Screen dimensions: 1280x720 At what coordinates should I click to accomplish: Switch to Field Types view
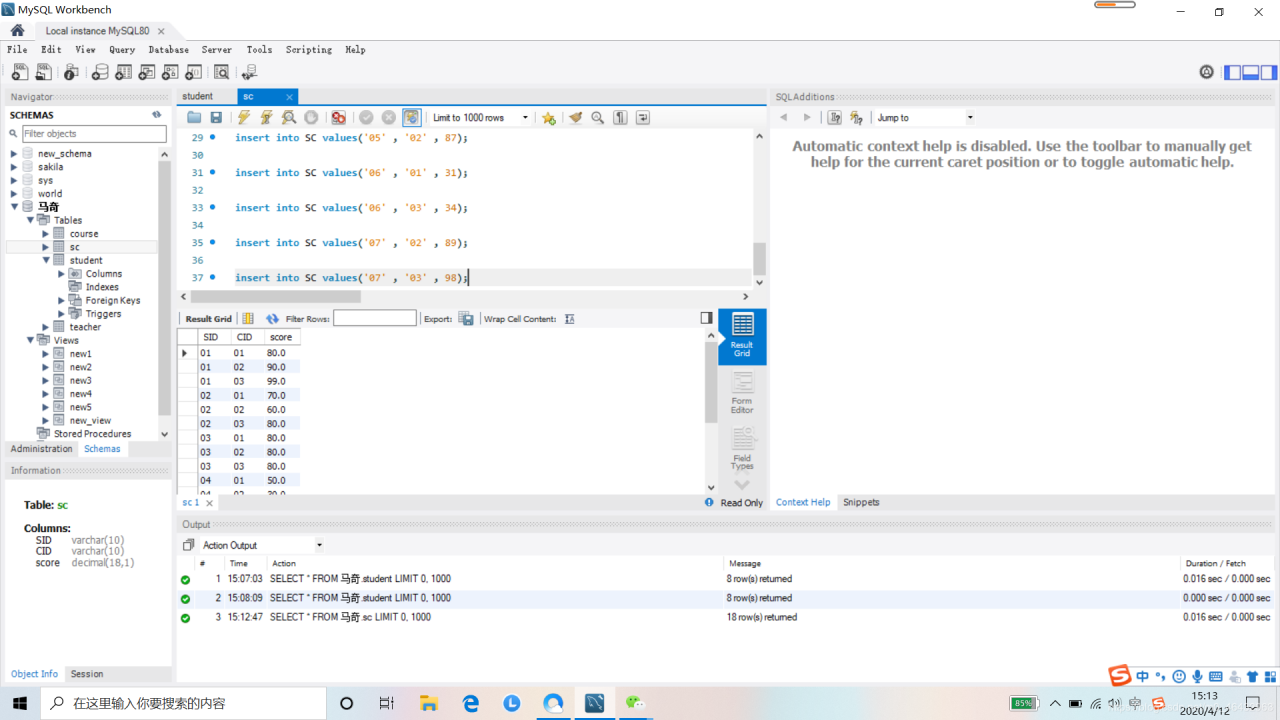(742, 449)
